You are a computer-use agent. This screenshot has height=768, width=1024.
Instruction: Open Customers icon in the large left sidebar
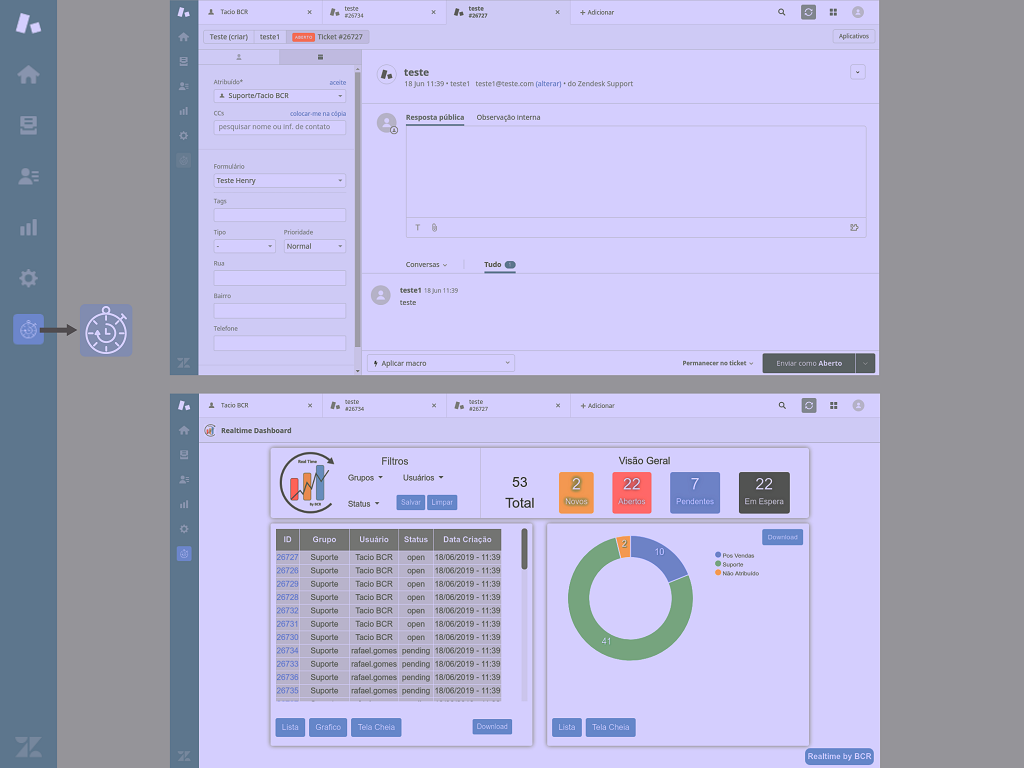pyautogui.click(x=28, y=176)
